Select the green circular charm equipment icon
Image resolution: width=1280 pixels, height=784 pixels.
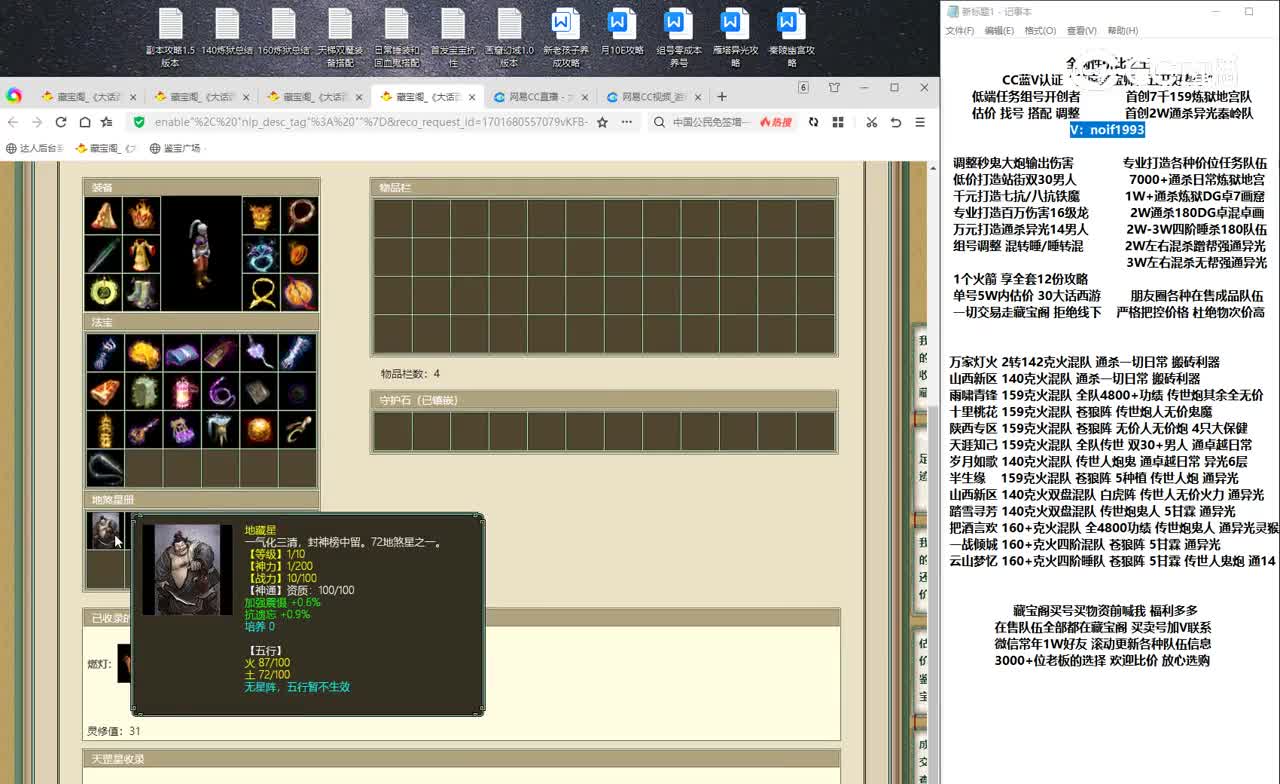click(x=104, y=293)
